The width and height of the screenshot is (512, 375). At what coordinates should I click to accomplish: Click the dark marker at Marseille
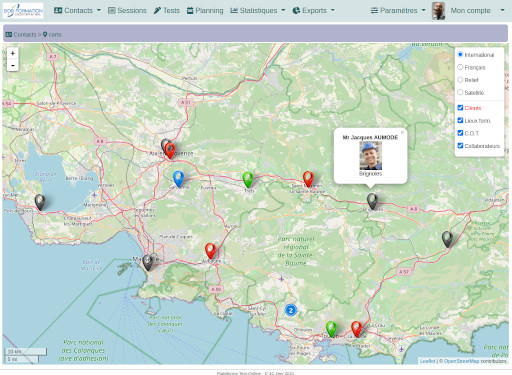point(147,262)
